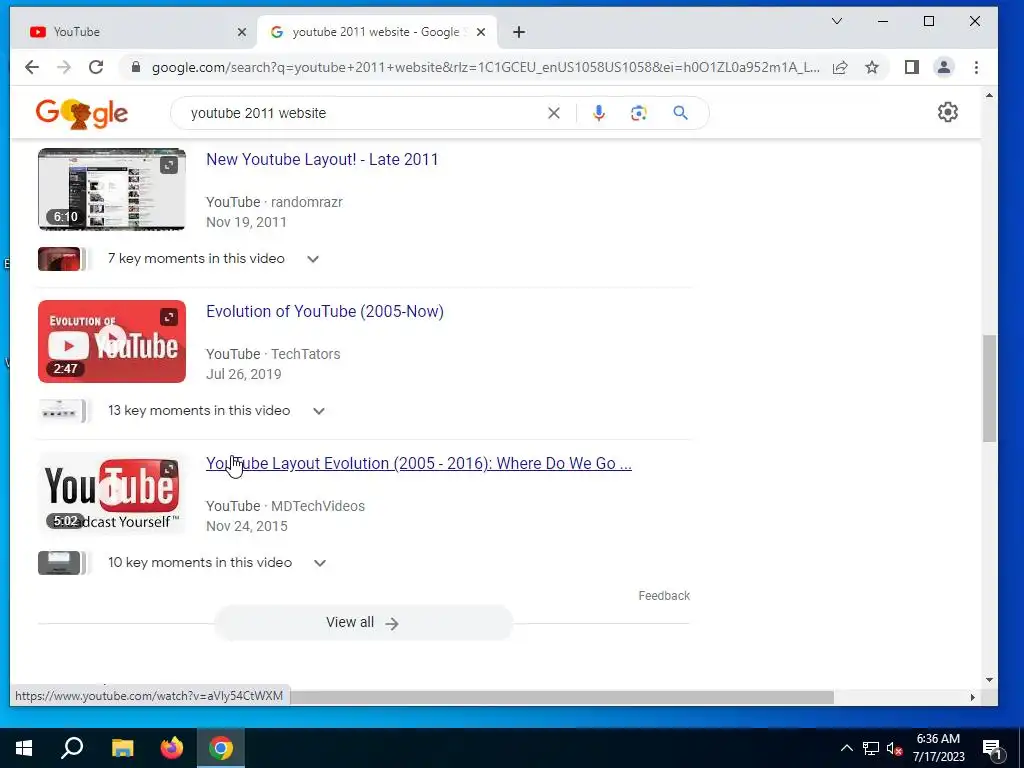The image size is (1024, 768).
Task: Play the 2:47 Evolution of YouTube thumbnail
Action: (x=112, y=342)
